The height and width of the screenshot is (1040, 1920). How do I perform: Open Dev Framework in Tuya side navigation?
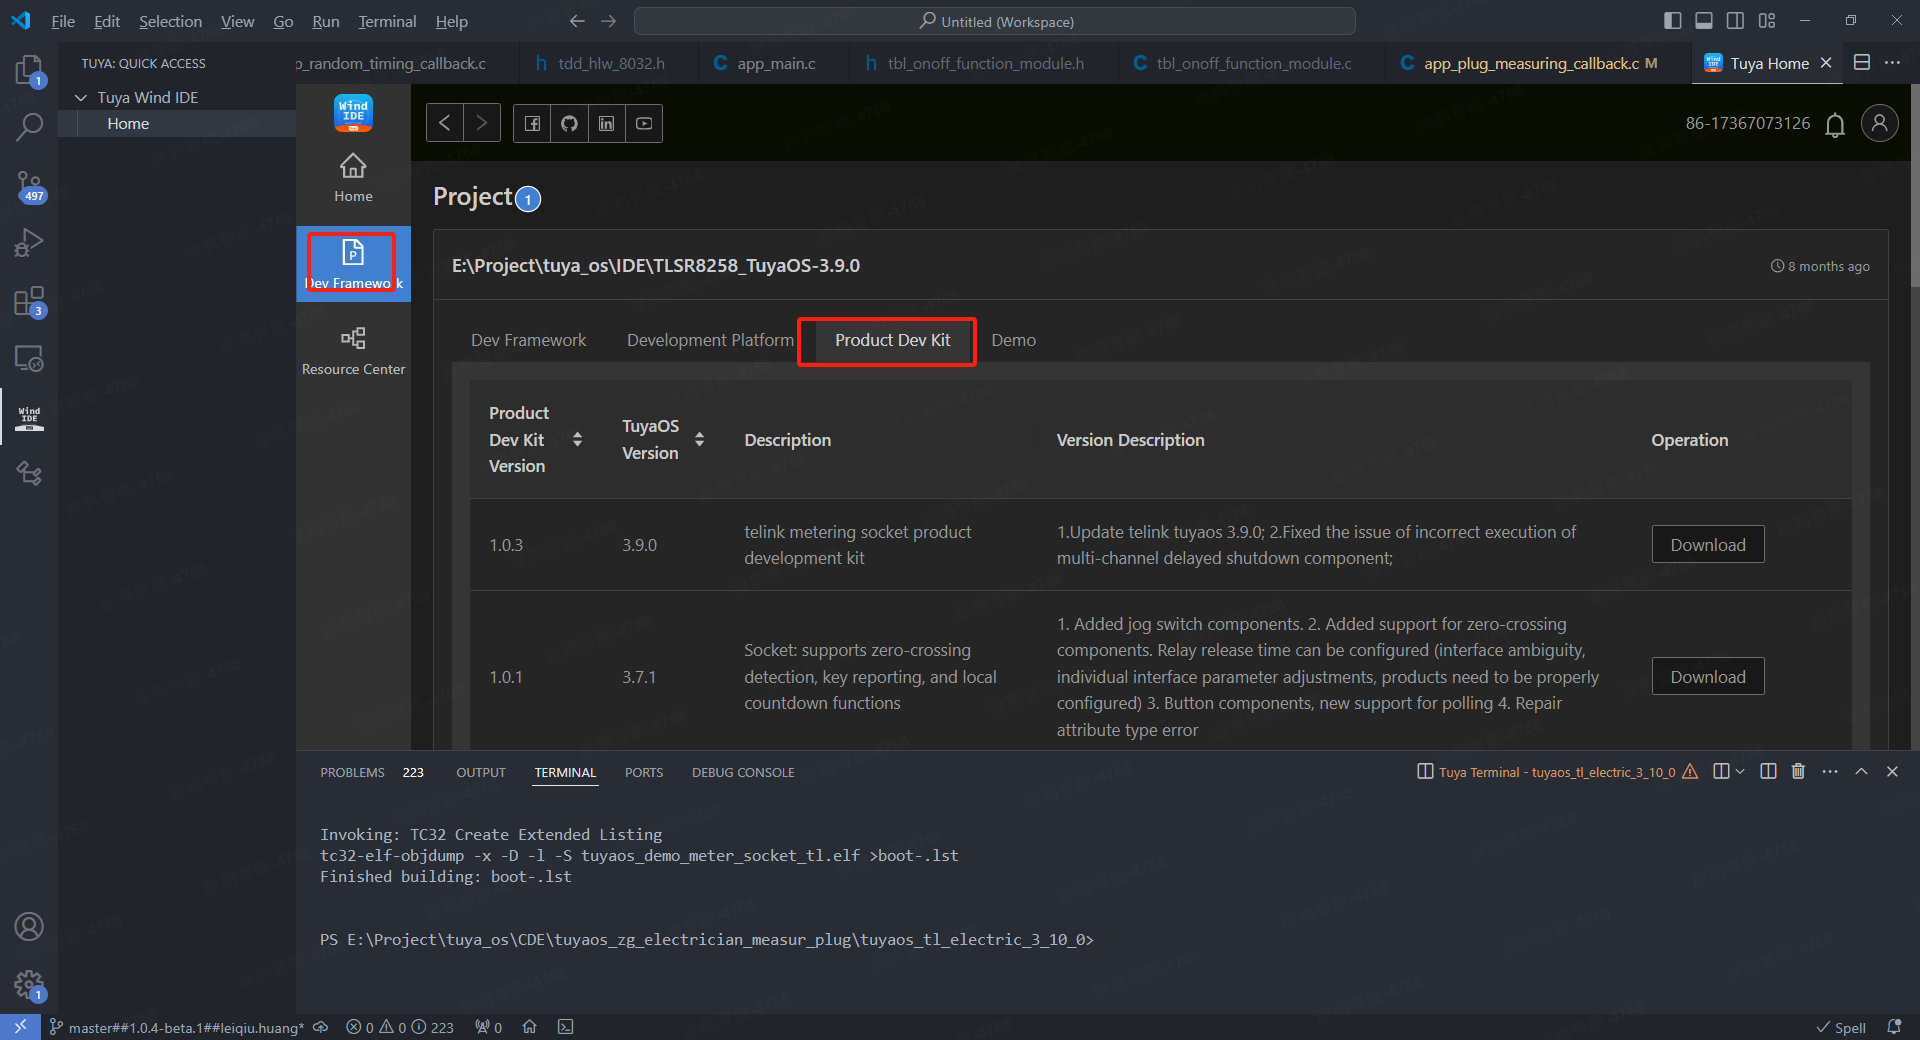pos(353,264)
